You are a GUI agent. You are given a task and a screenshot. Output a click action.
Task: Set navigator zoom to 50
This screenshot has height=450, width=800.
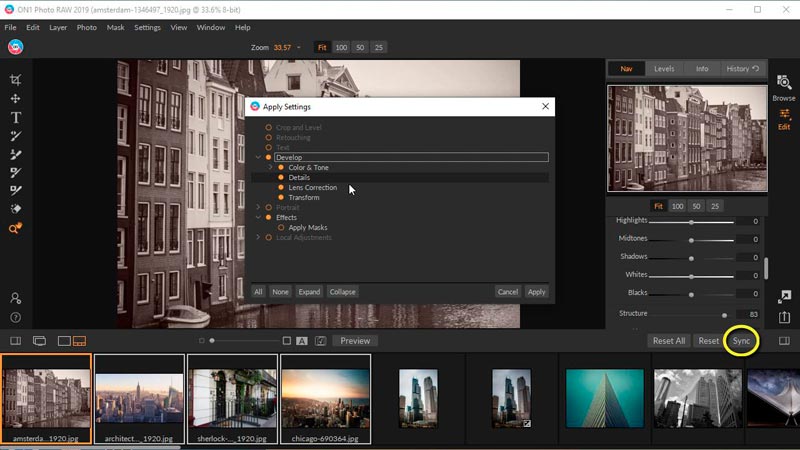(696, 206)
